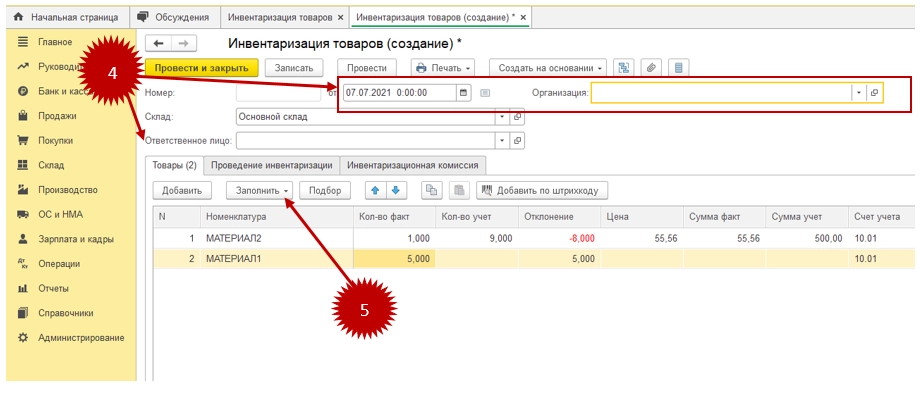This screenshot has width=920, height=393.
Task: Open the Главное section icon
Action: (23, 42)
